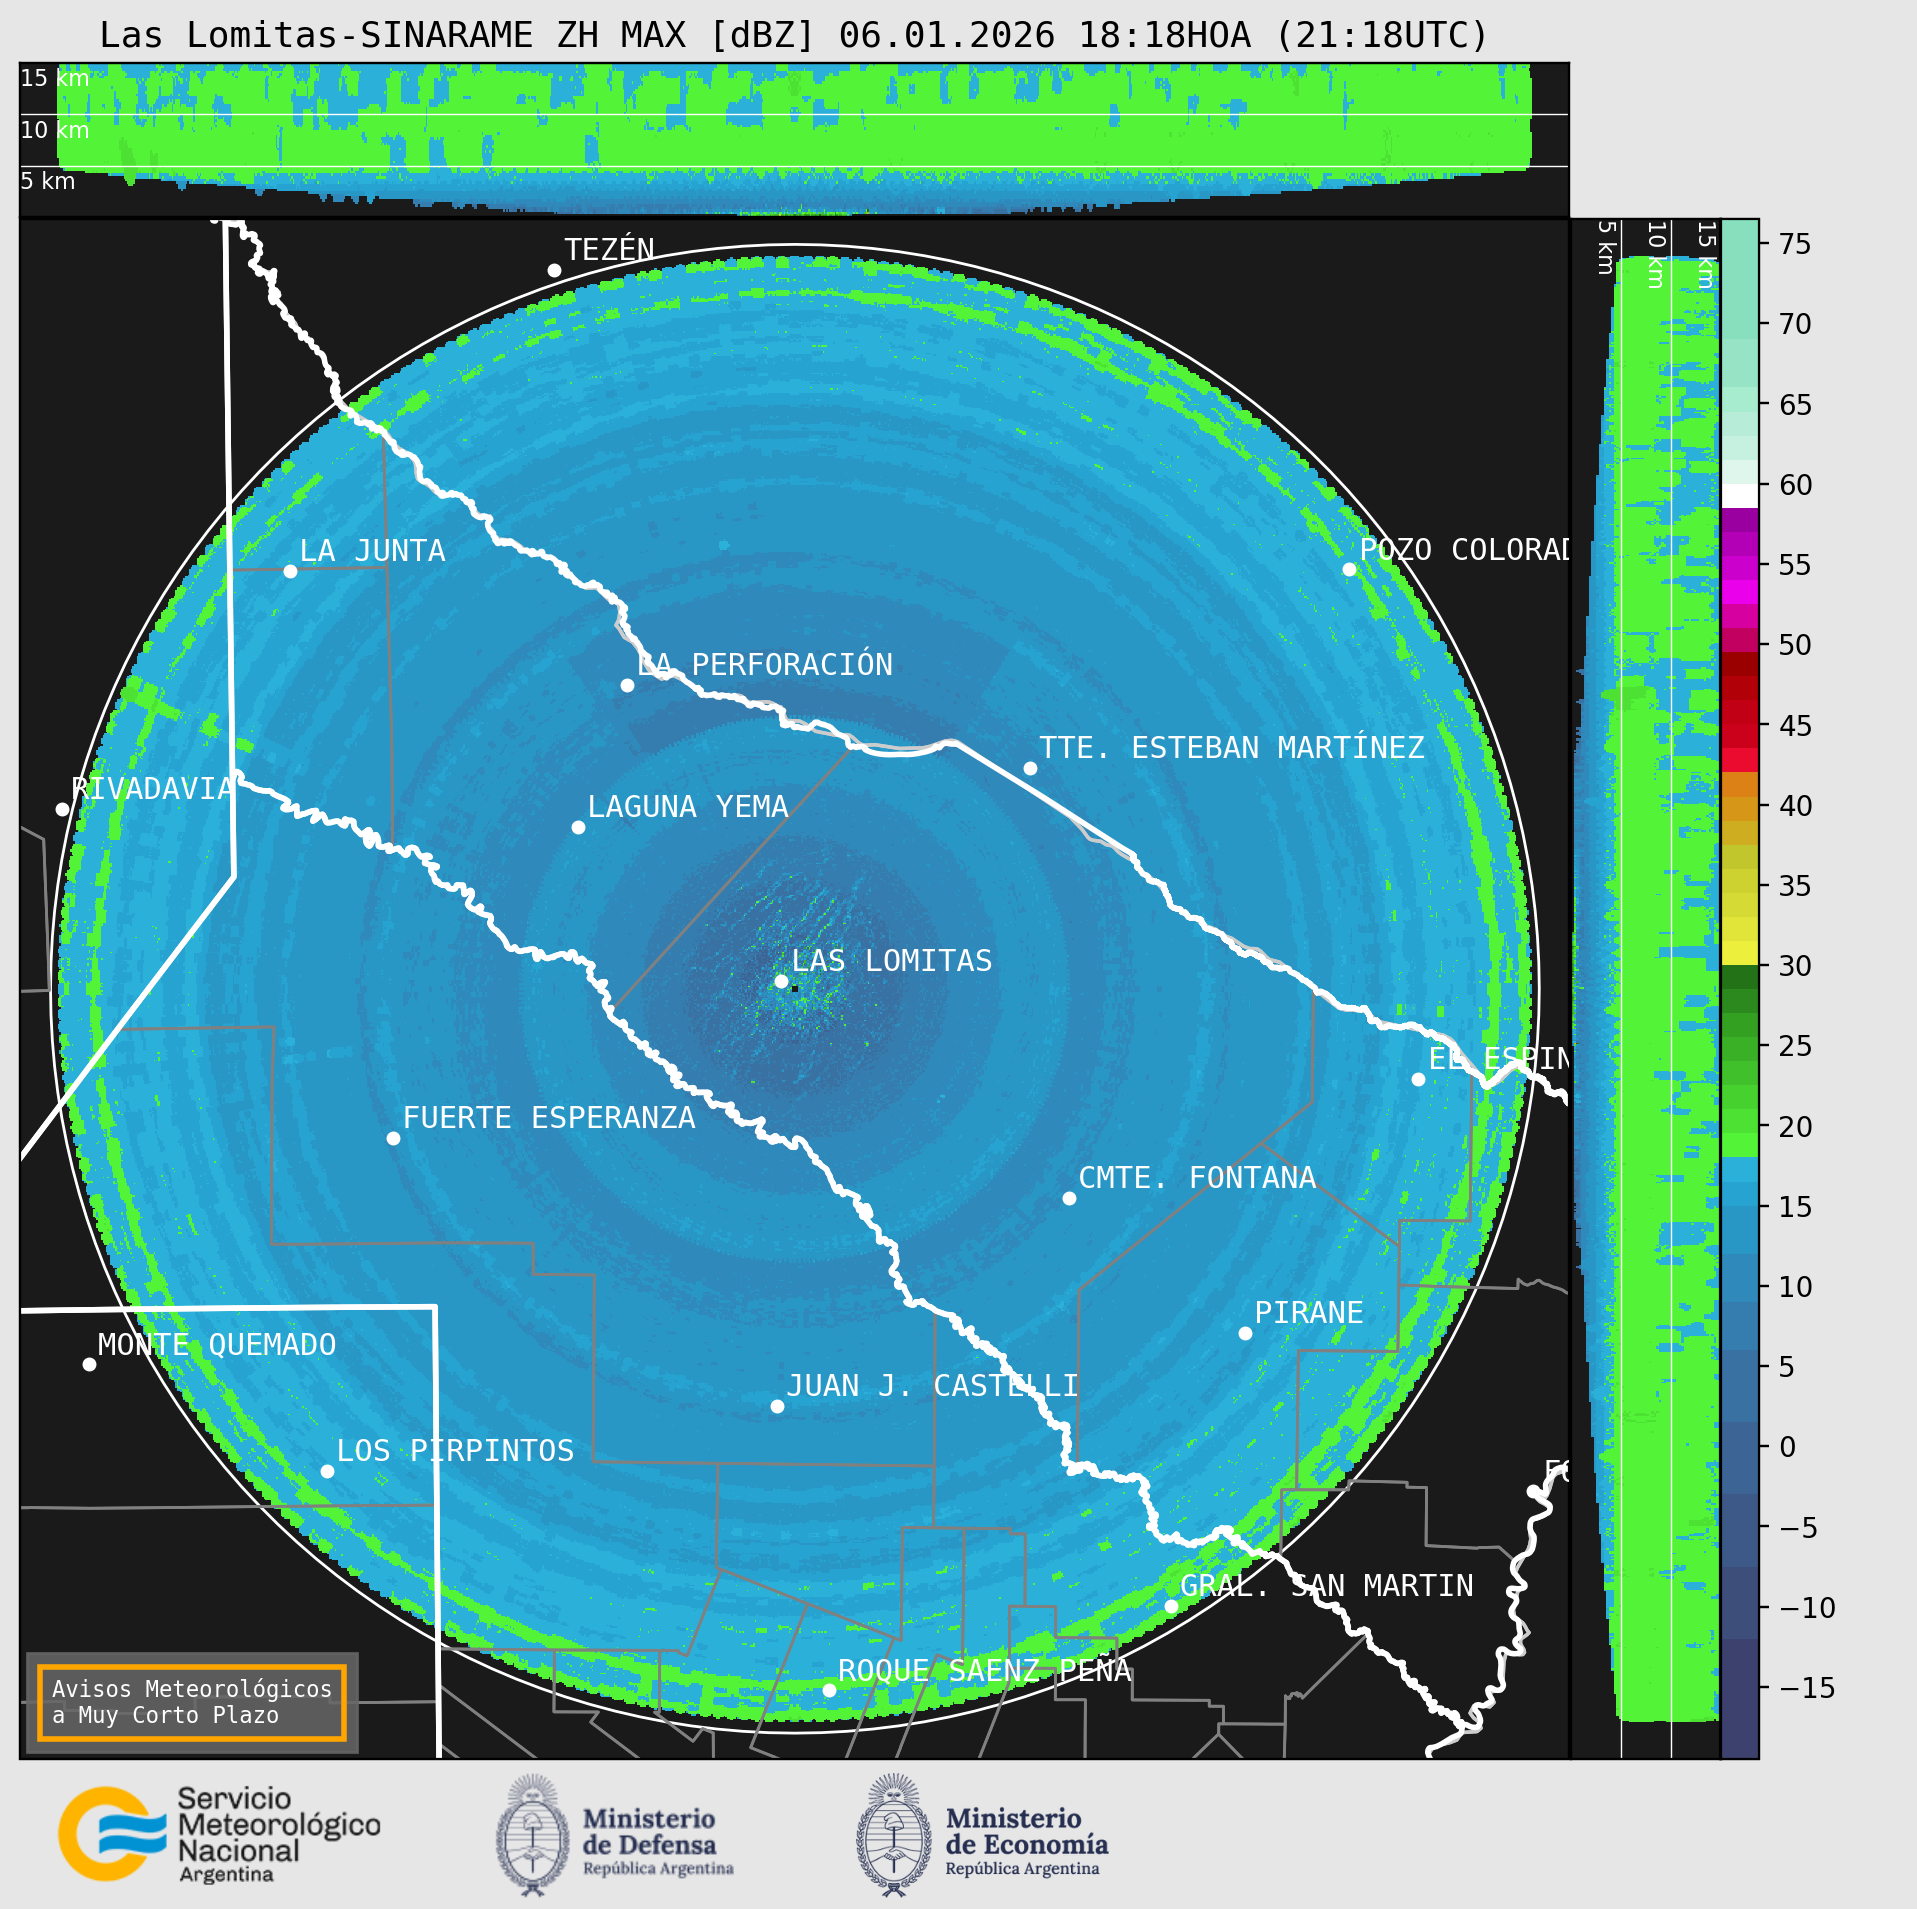Click the JUAN J. CASTELLI map label
The image size is (1917, 1909).
coord(933,1386)
